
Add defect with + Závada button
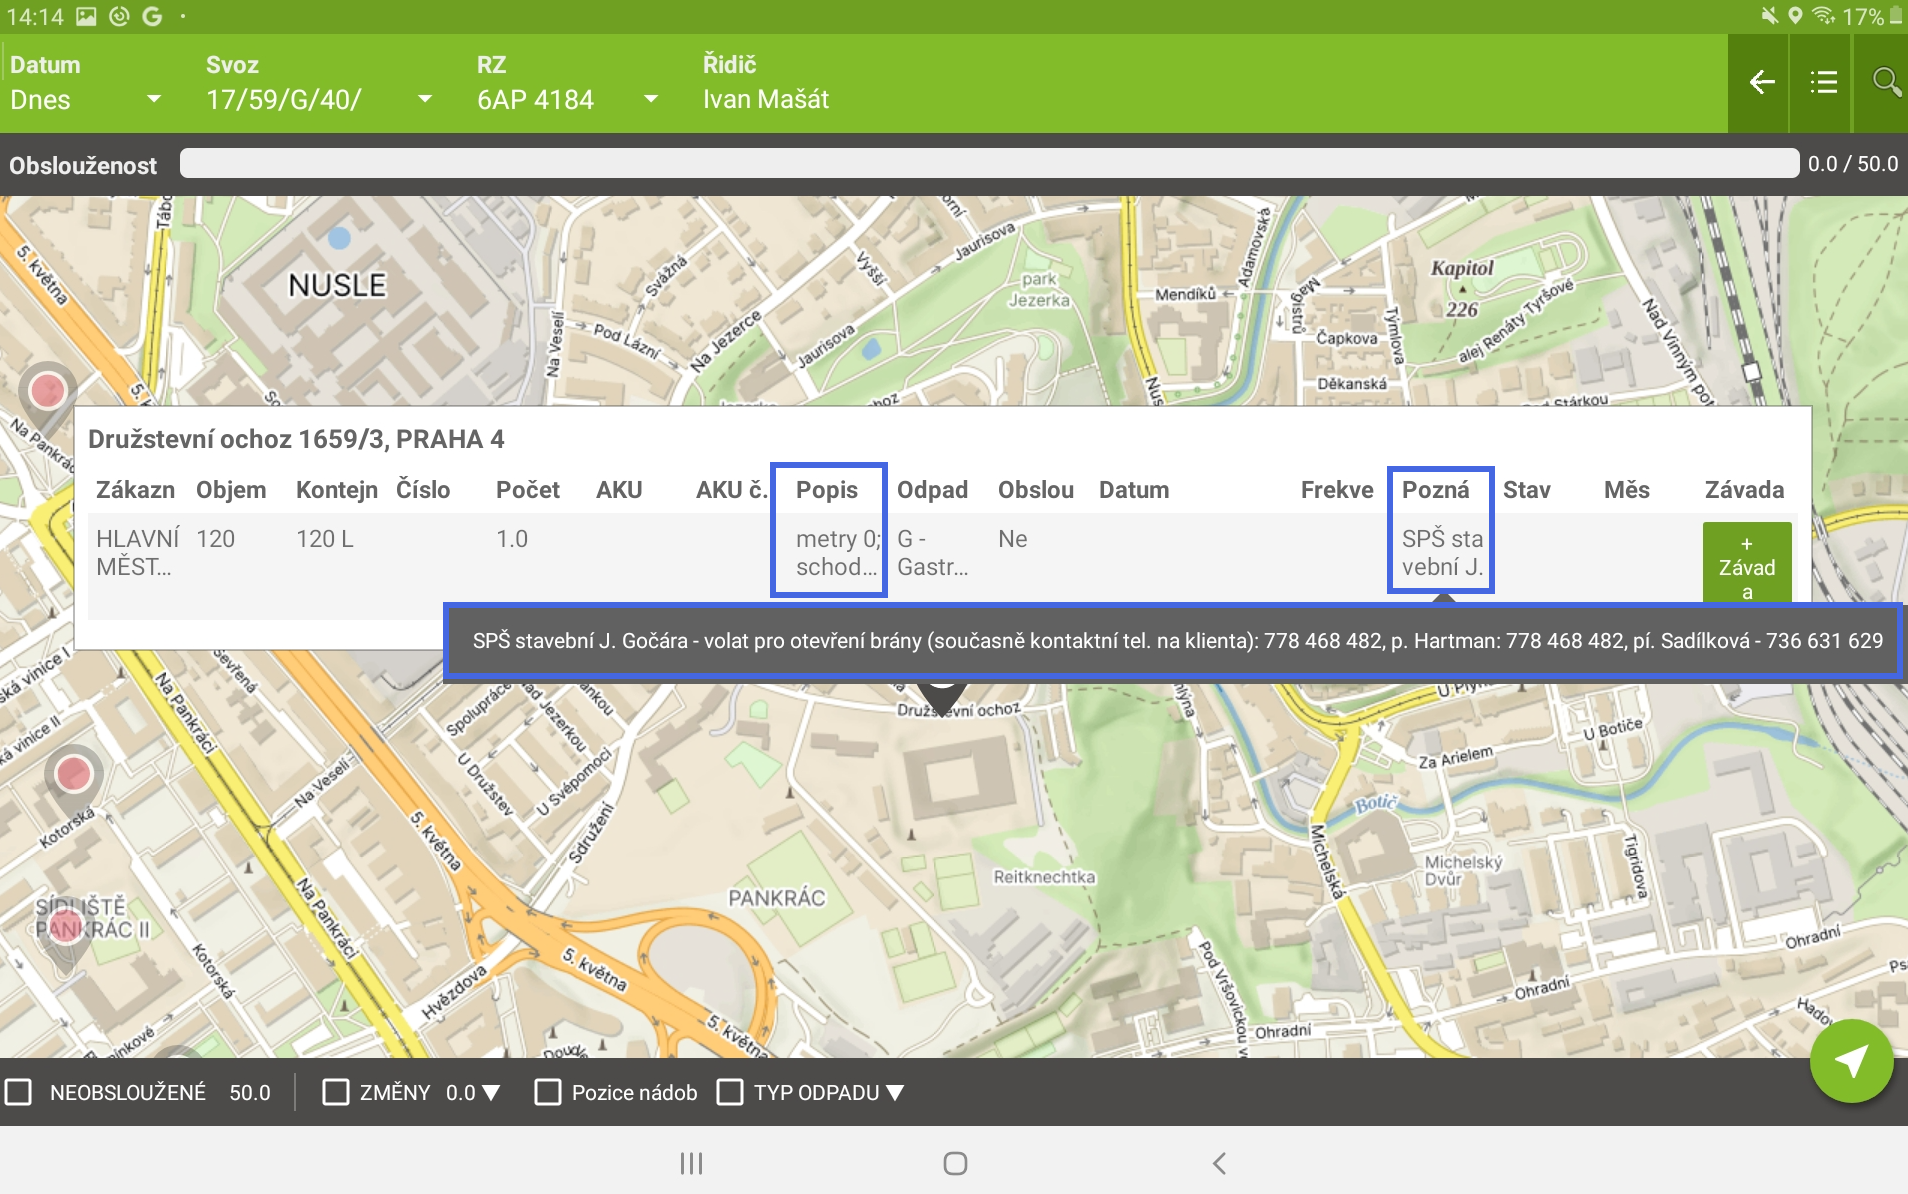1747,564
